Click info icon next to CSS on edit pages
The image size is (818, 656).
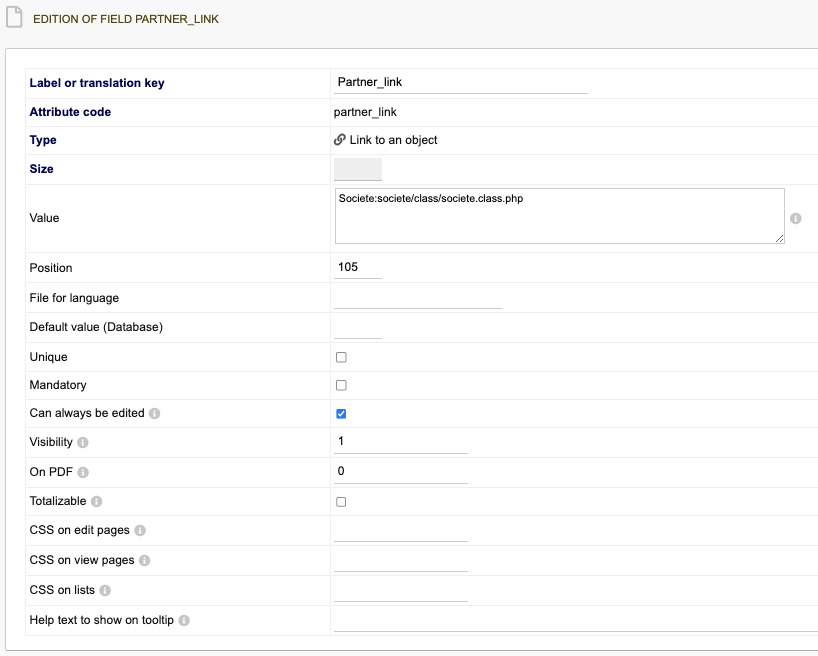point(140,530)
